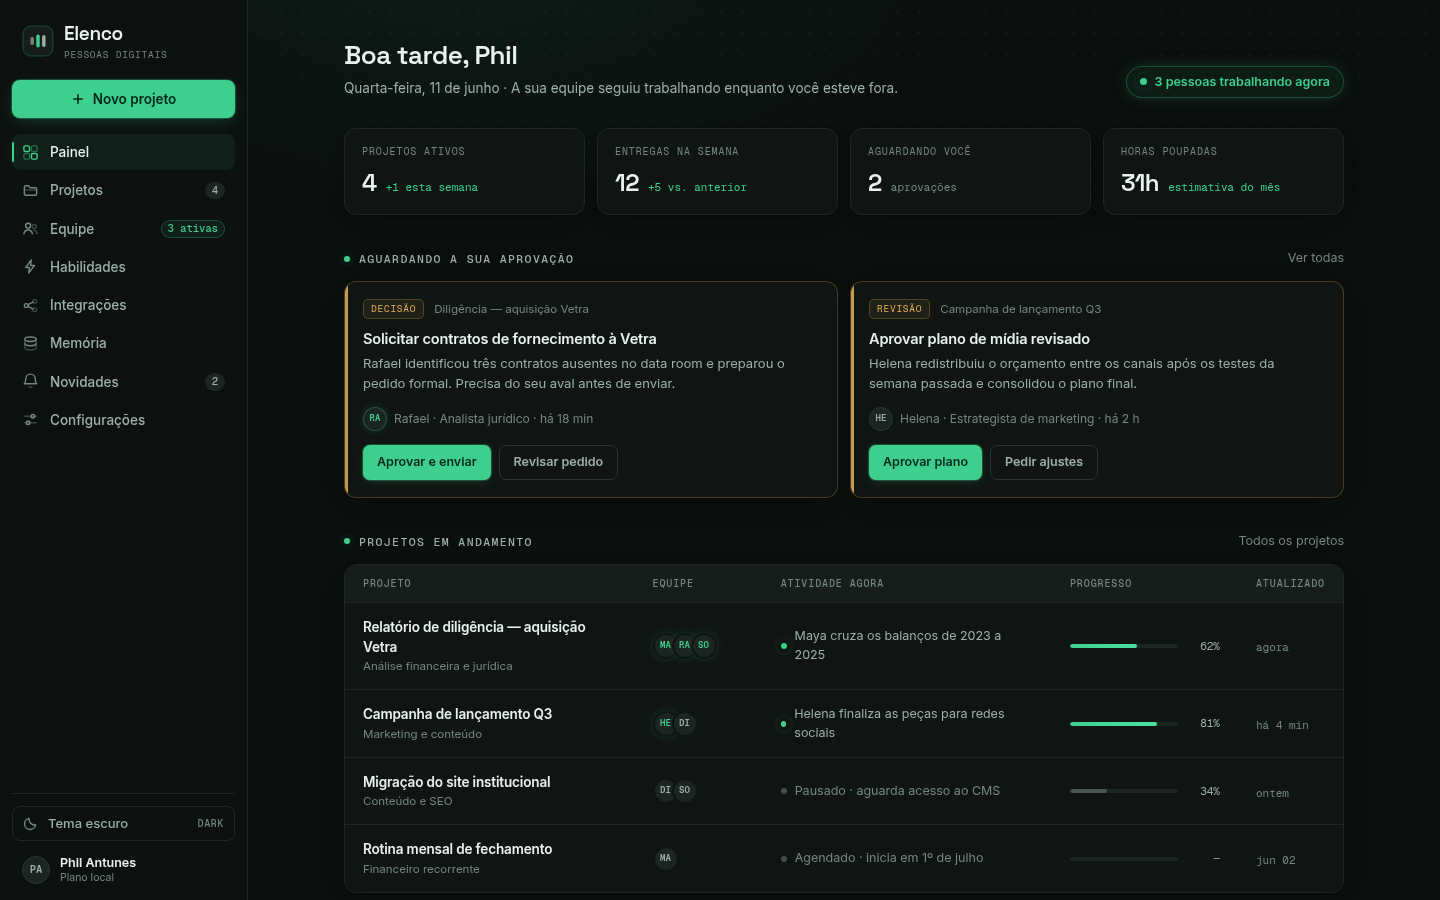Click the PROGRESSO column header
This screenshot has height=900, width=1440.
1101,584
